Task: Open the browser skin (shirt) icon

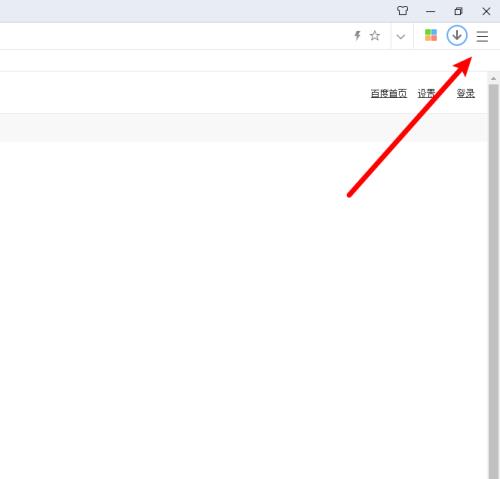Action: click(x=402, y=11)
